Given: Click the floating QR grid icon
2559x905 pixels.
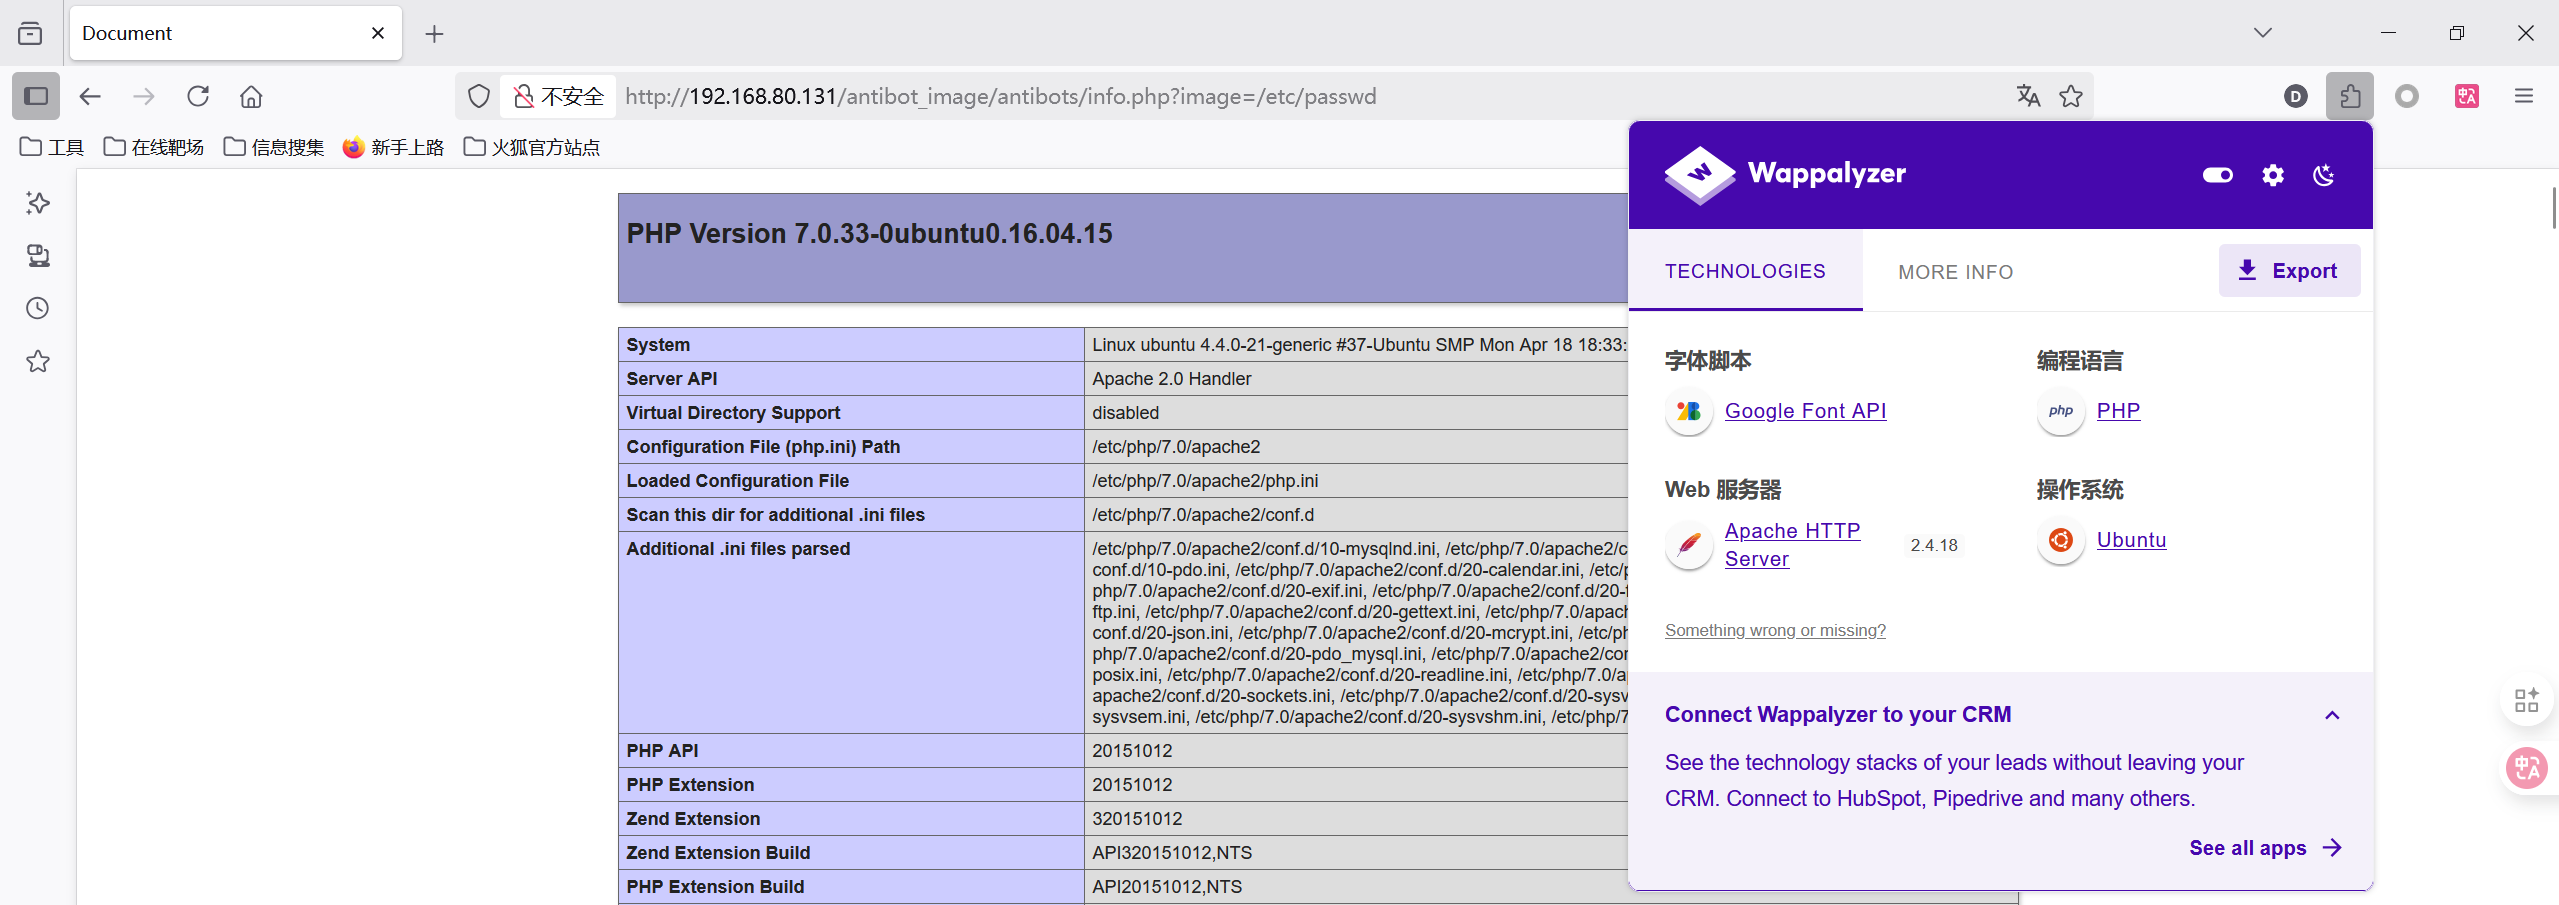Looking at the screenshot, I should pos(2527,700).
